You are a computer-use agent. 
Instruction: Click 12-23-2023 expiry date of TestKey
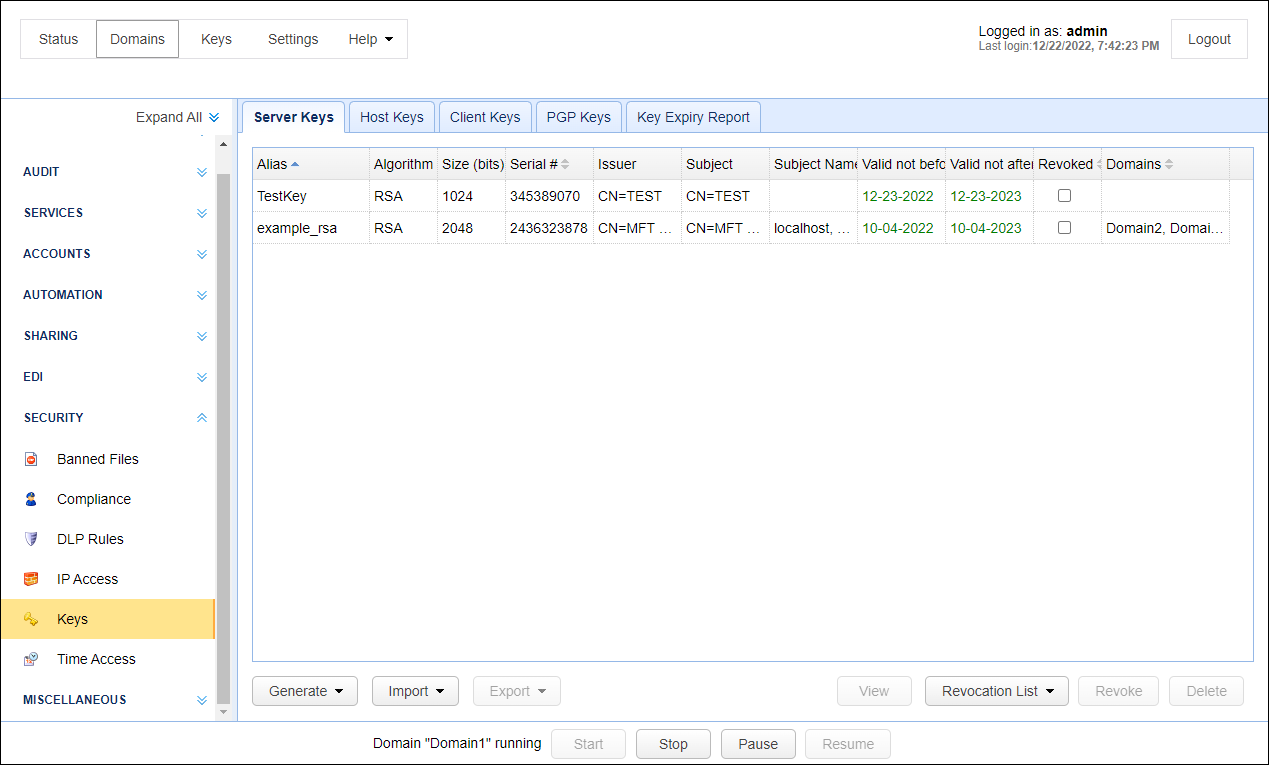click(986, 196)
